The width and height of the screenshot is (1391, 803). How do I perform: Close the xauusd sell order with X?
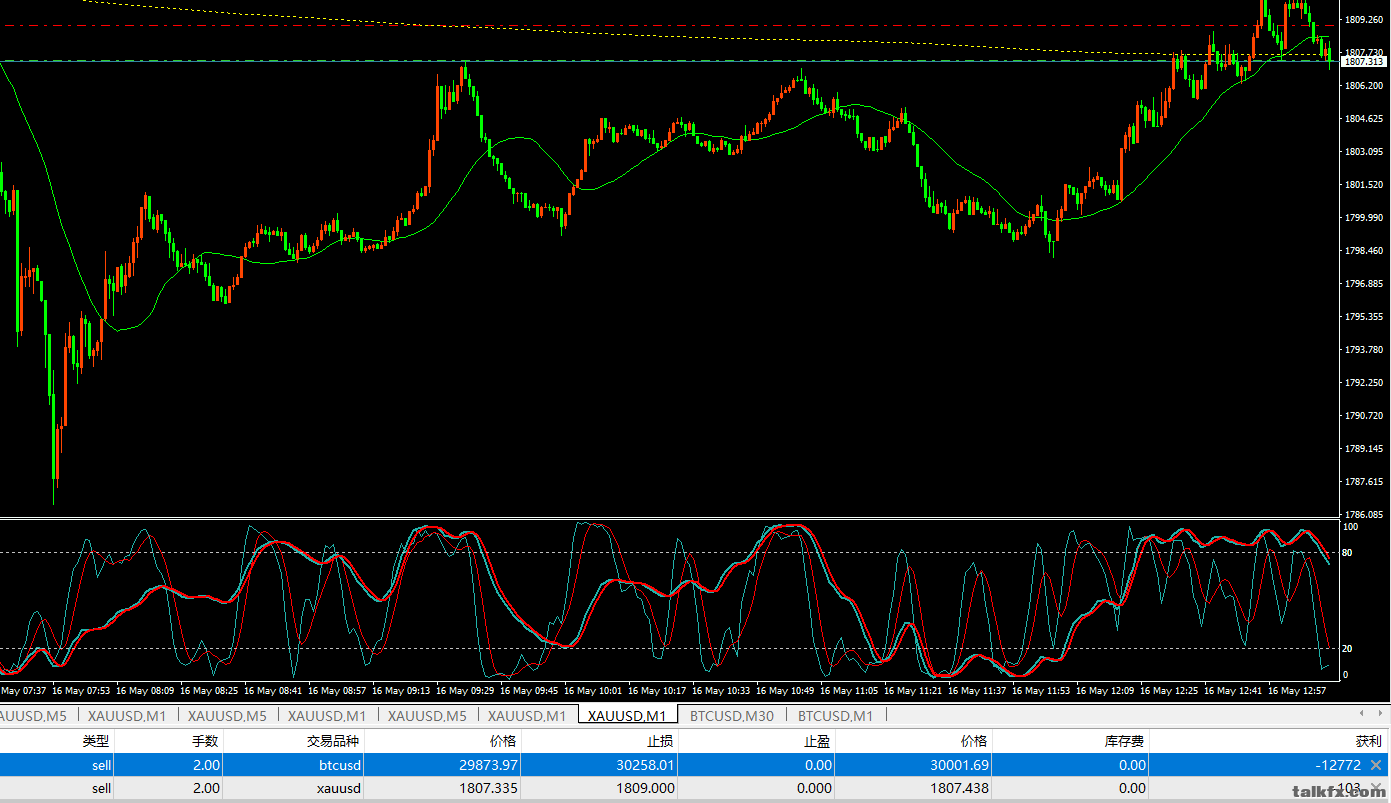(1376, 788)
